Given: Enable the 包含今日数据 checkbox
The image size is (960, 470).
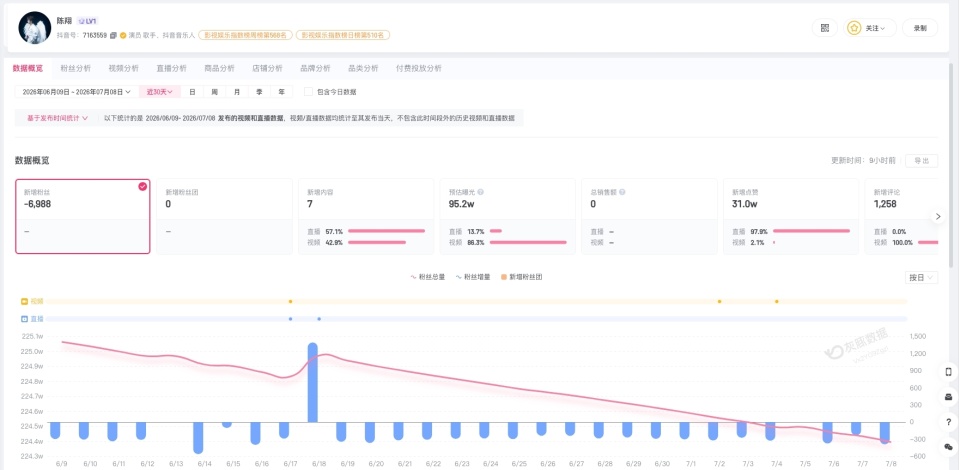Looking at the screenshot, I should tap(309, 92).
